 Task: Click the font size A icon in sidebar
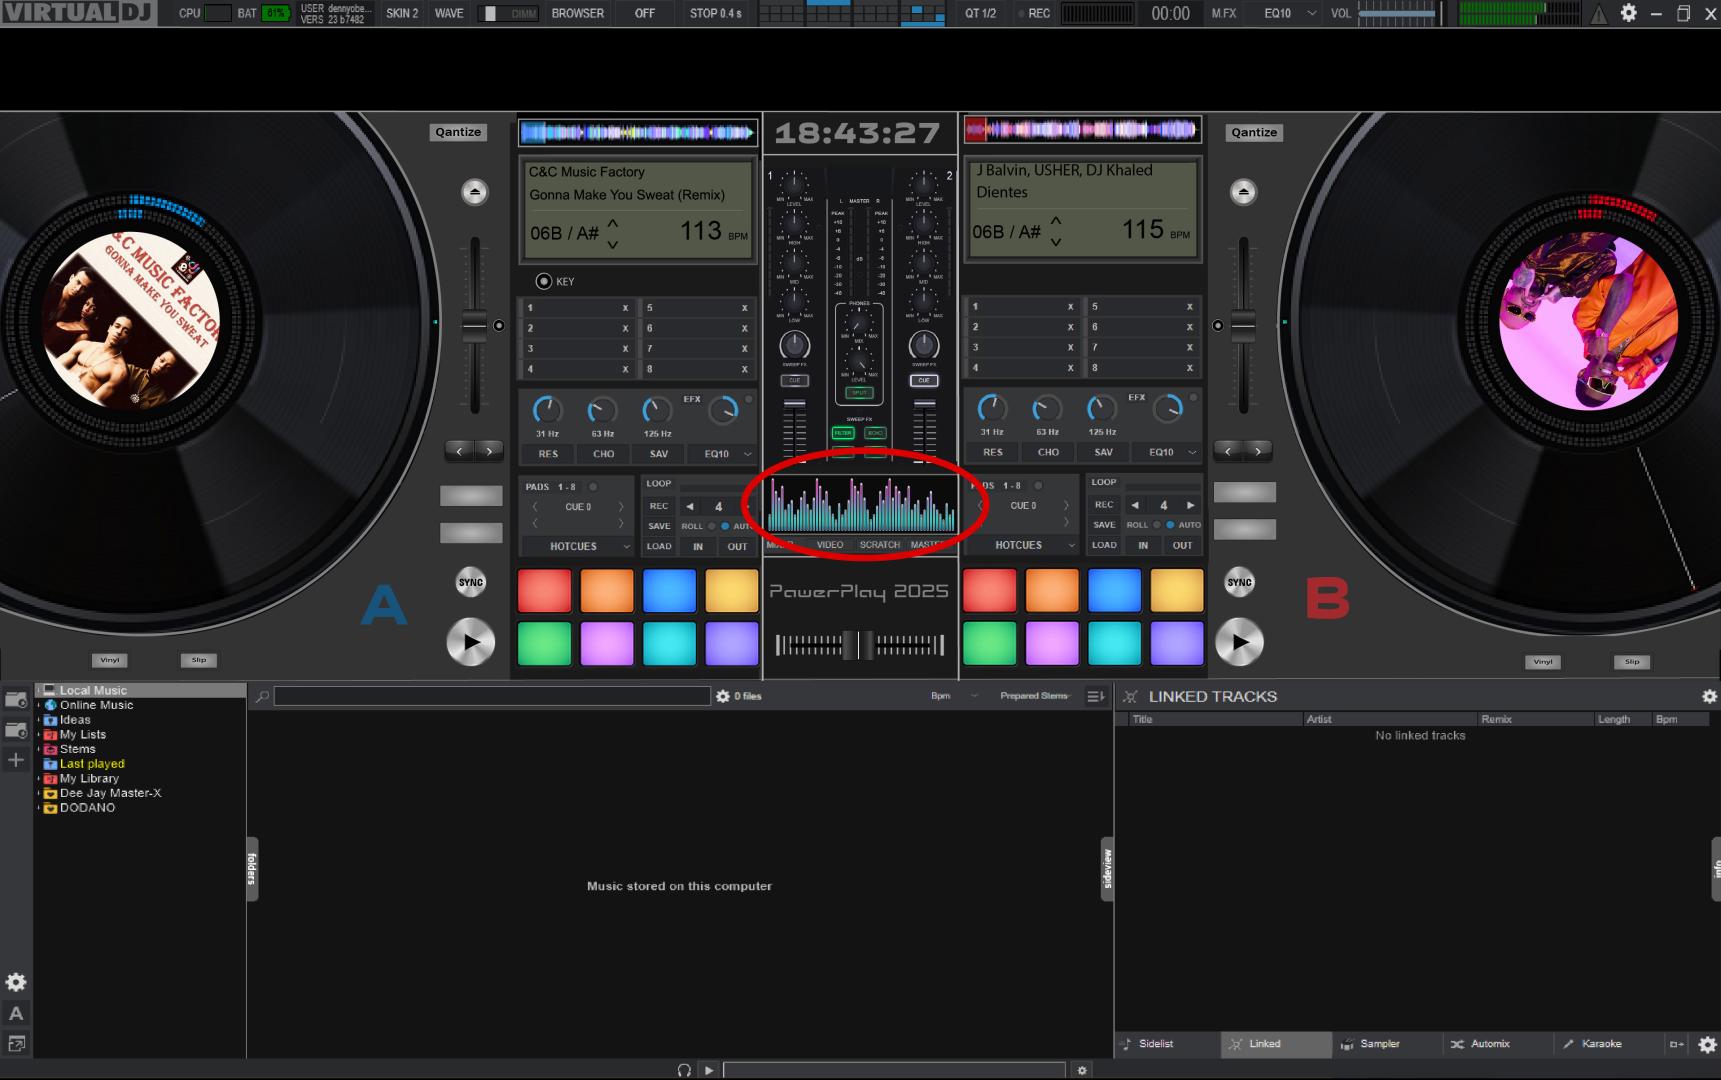click(x=16, y=1013)
